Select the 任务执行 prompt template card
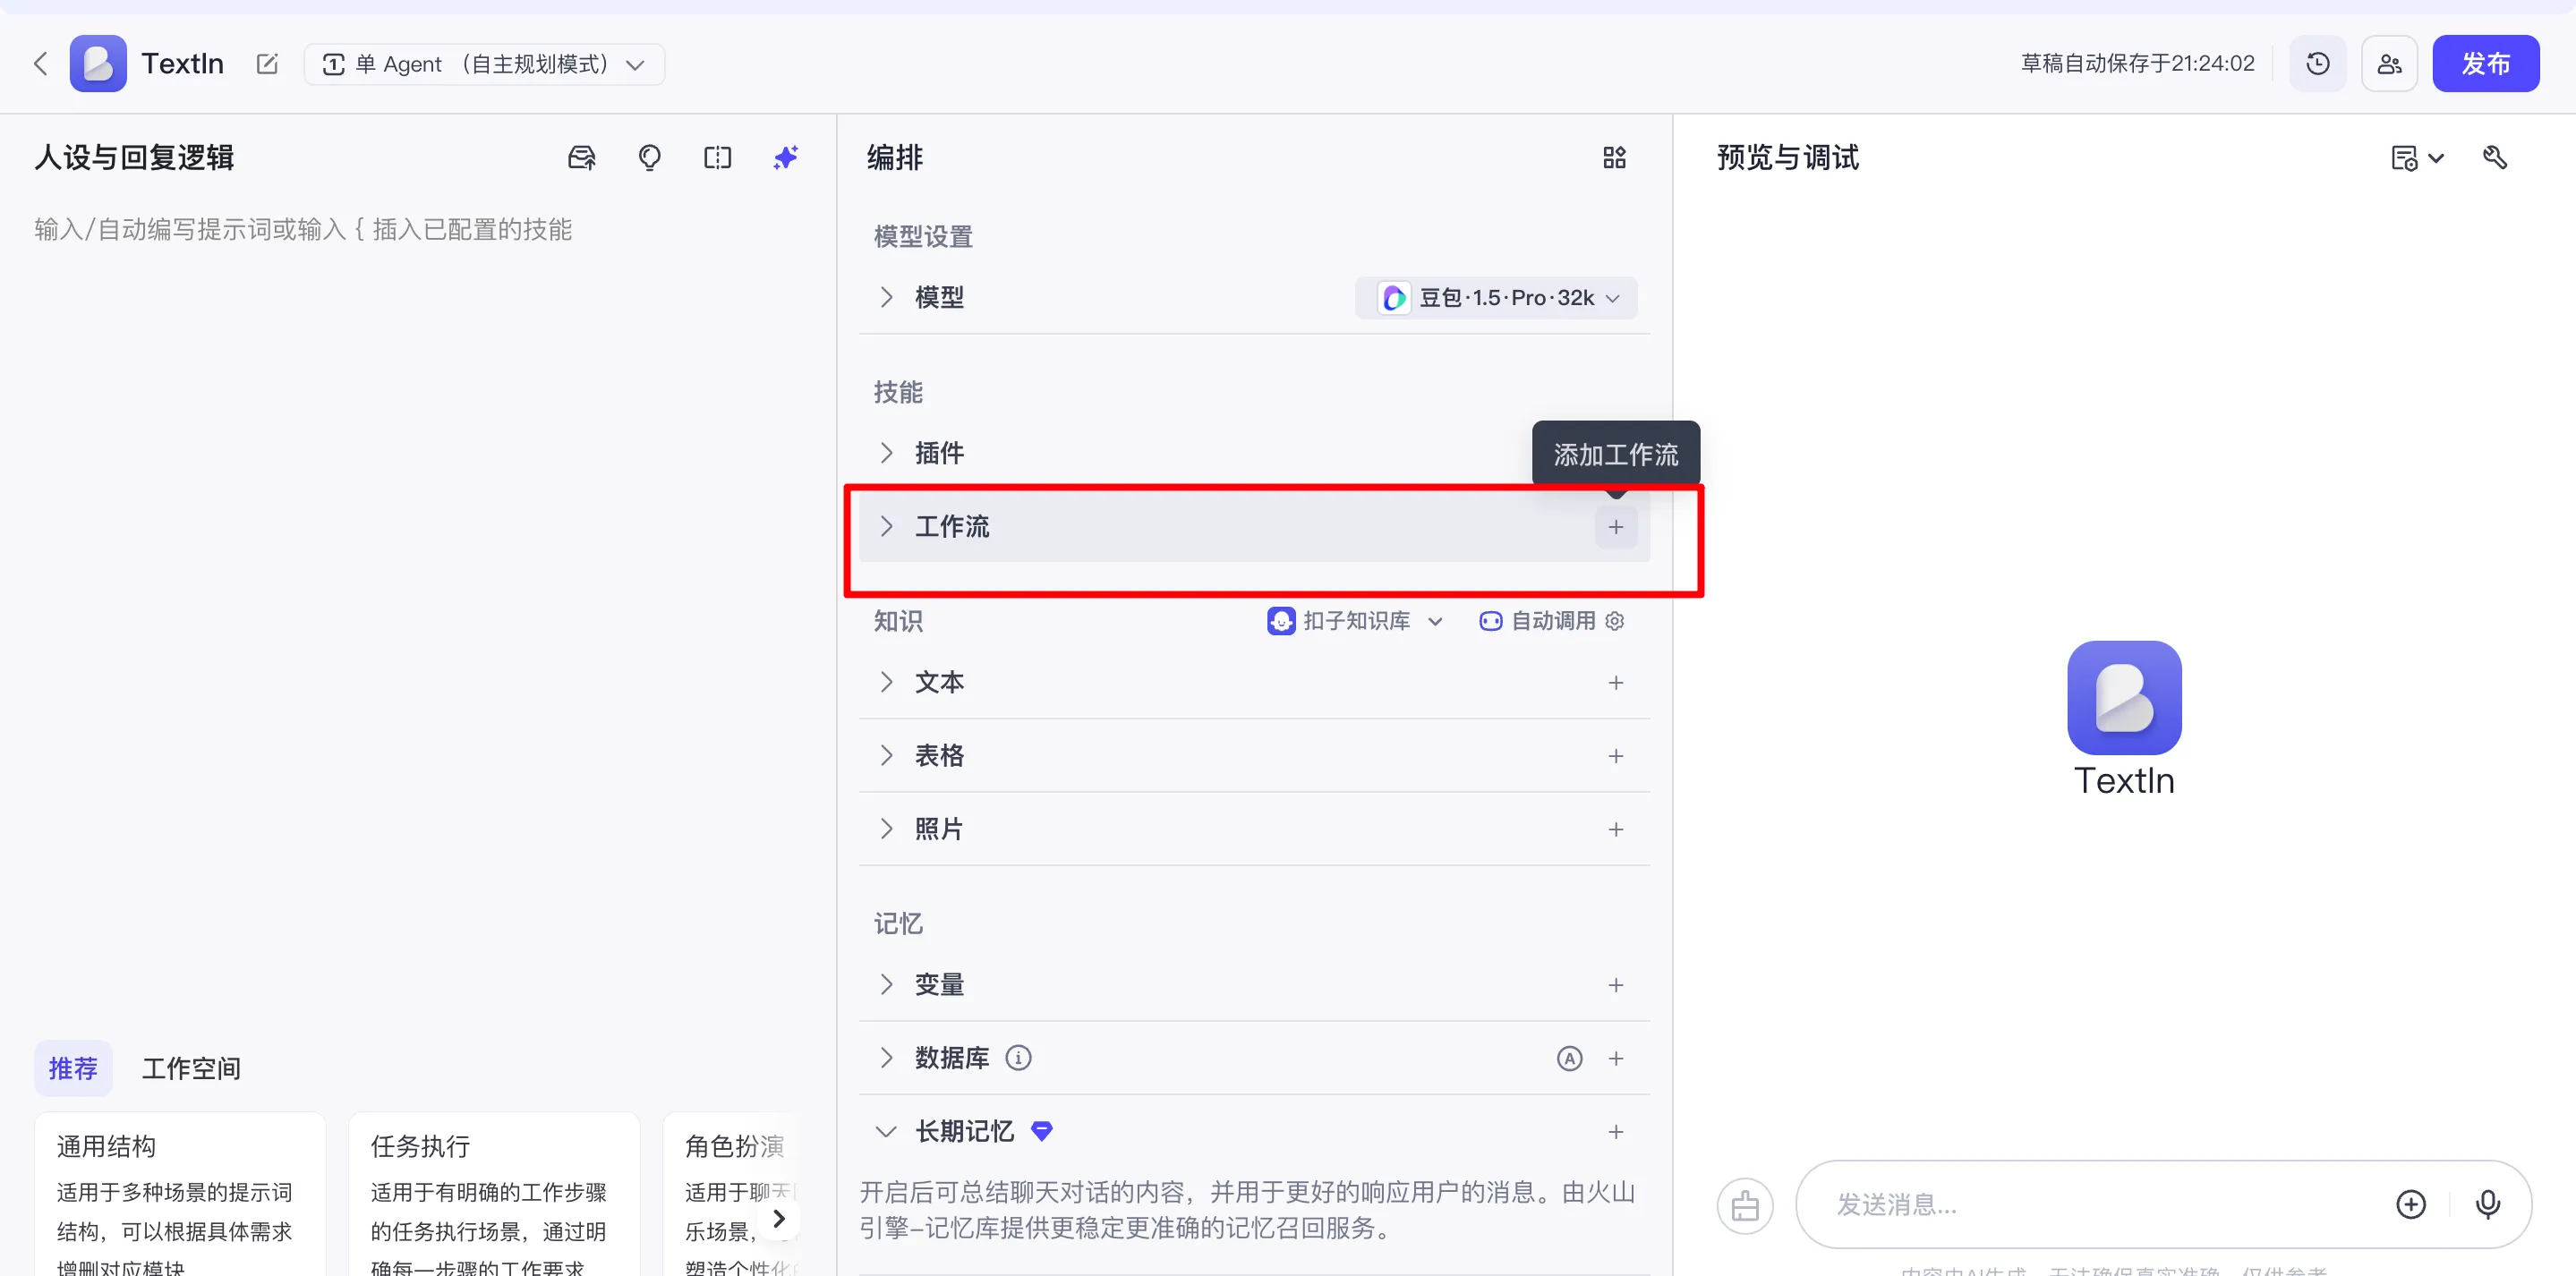The image size is (2576, 1276). pyautogui.click(x=494, y=1194)
